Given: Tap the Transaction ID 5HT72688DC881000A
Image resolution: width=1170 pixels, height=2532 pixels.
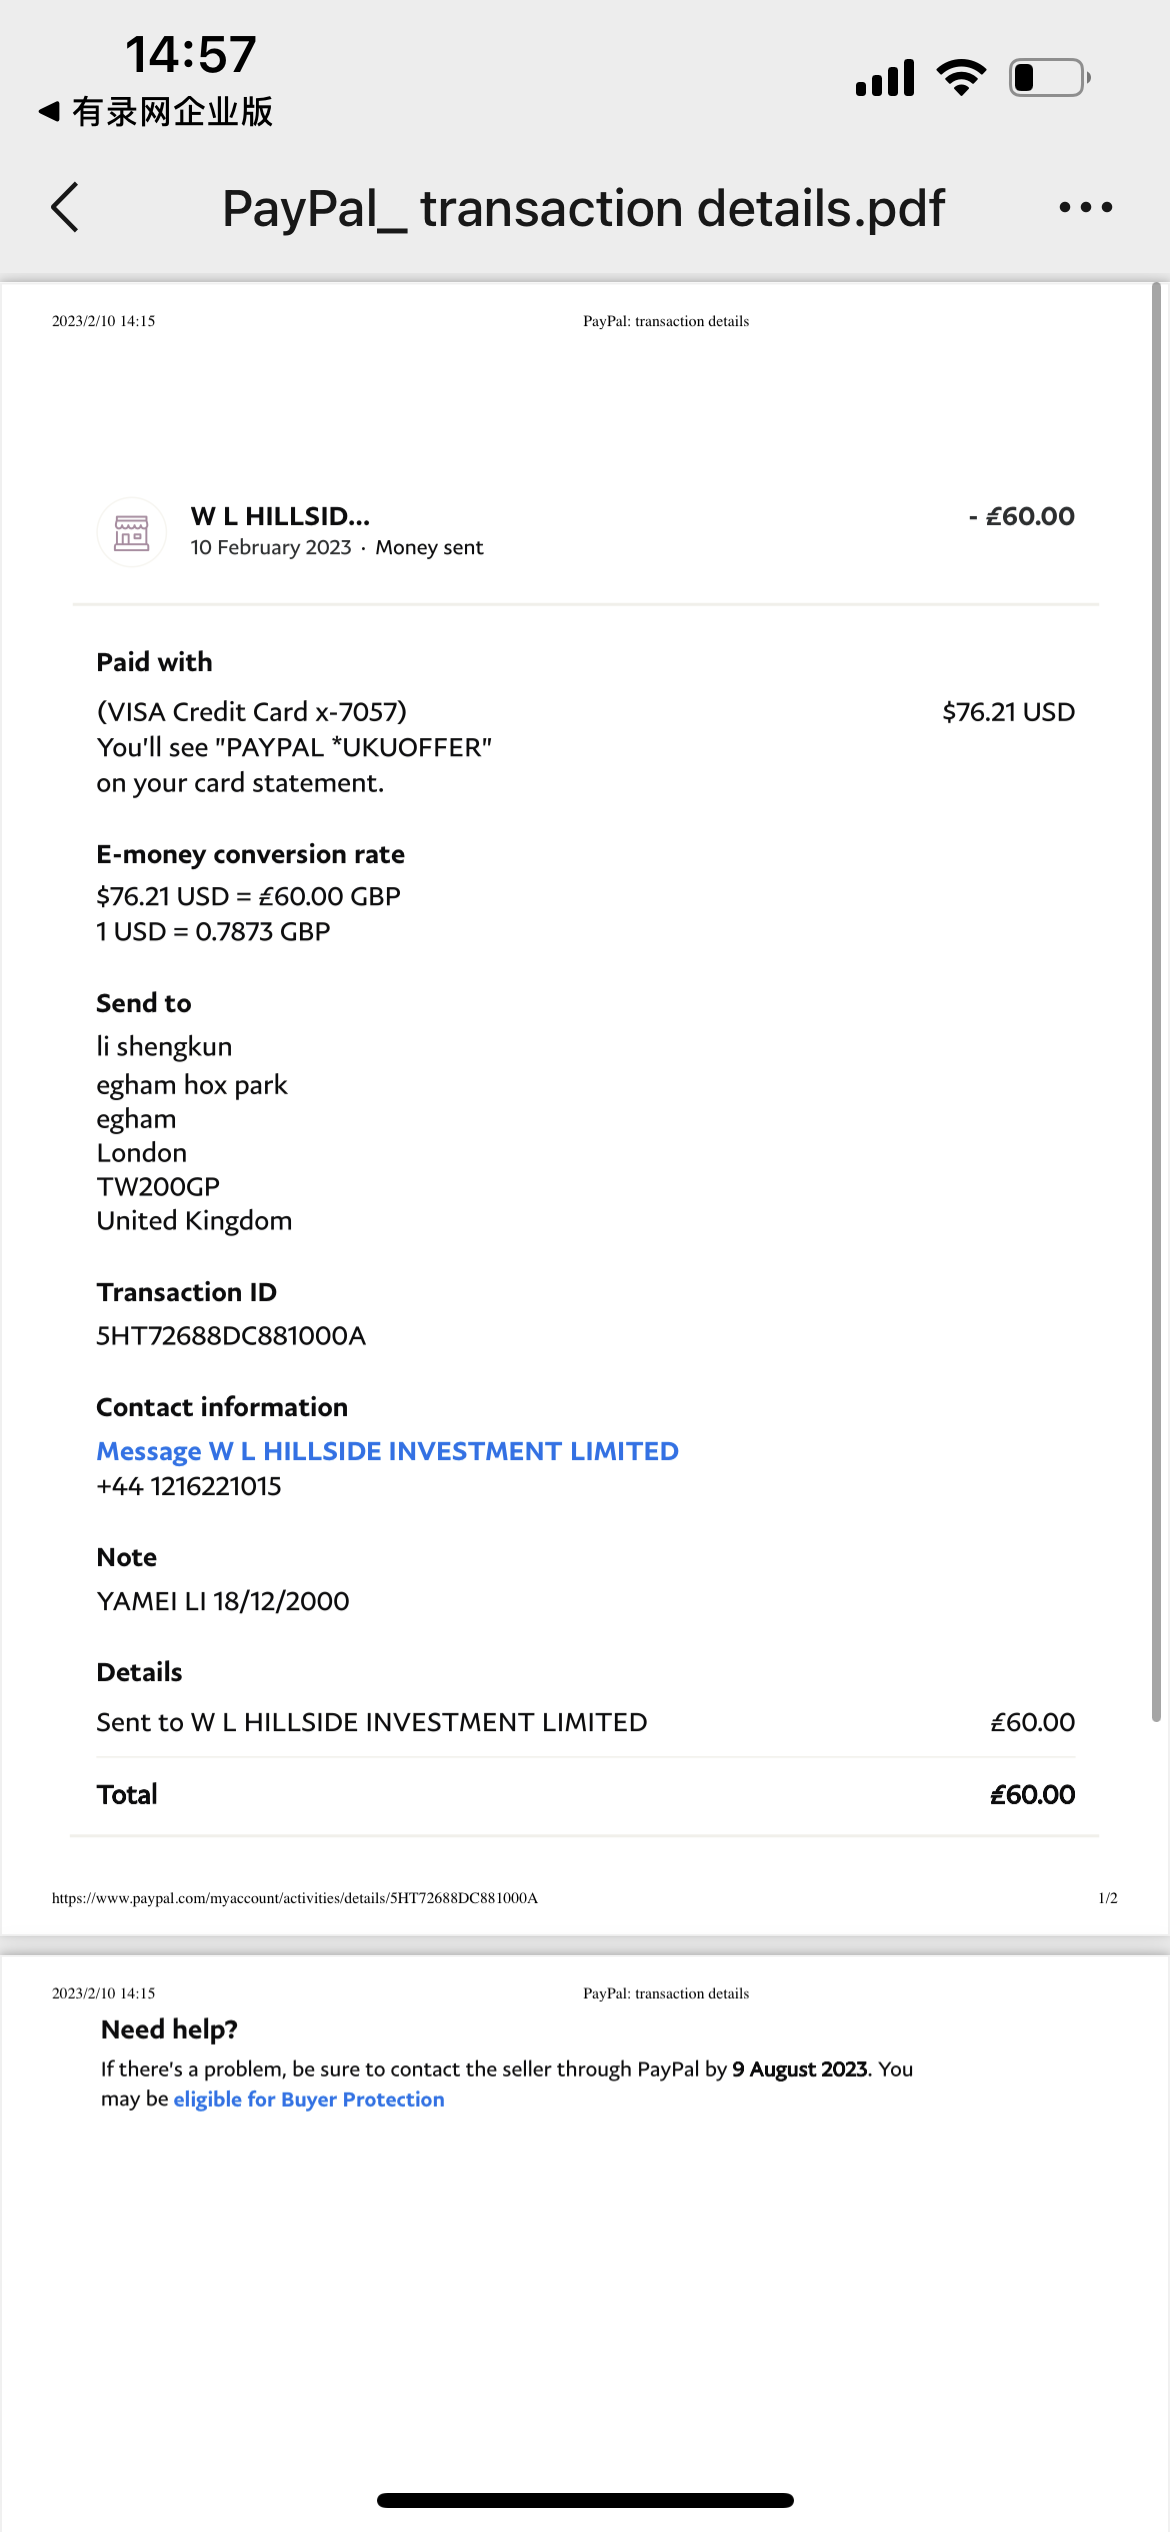Looking at the screenshot, I should click(231, 1336).
